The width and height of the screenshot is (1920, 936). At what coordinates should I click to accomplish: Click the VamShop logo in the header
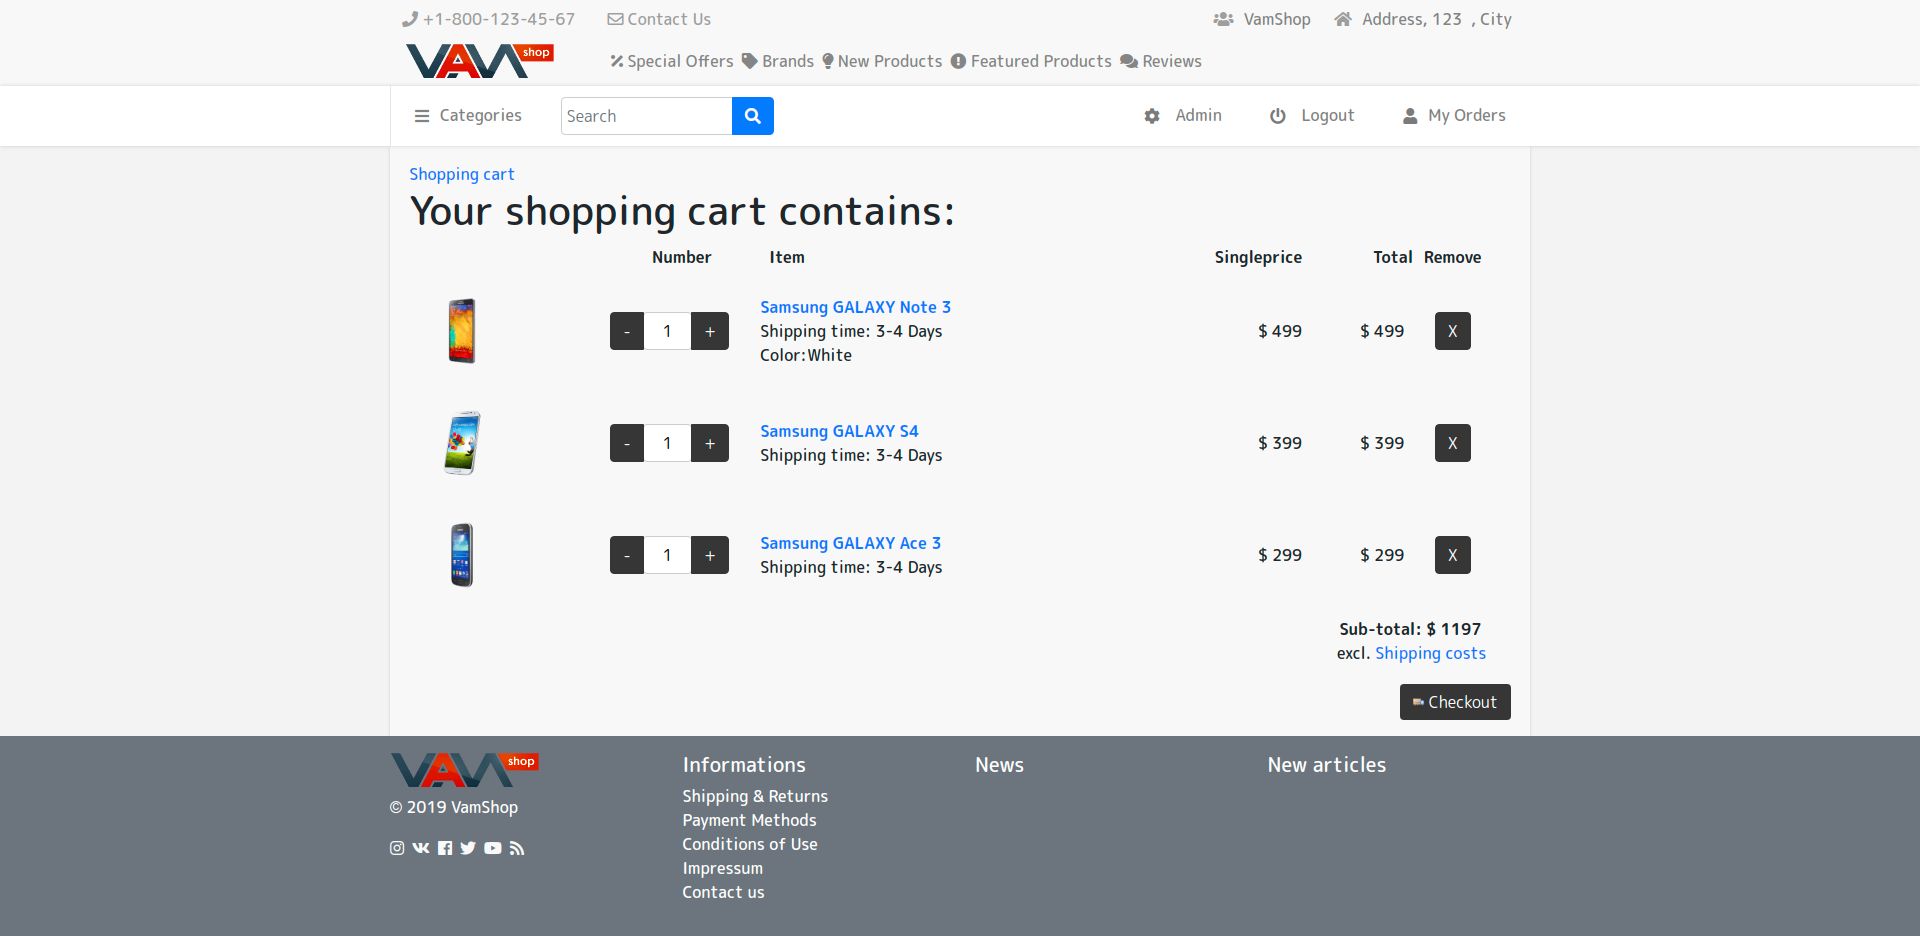tap(479, 61)
